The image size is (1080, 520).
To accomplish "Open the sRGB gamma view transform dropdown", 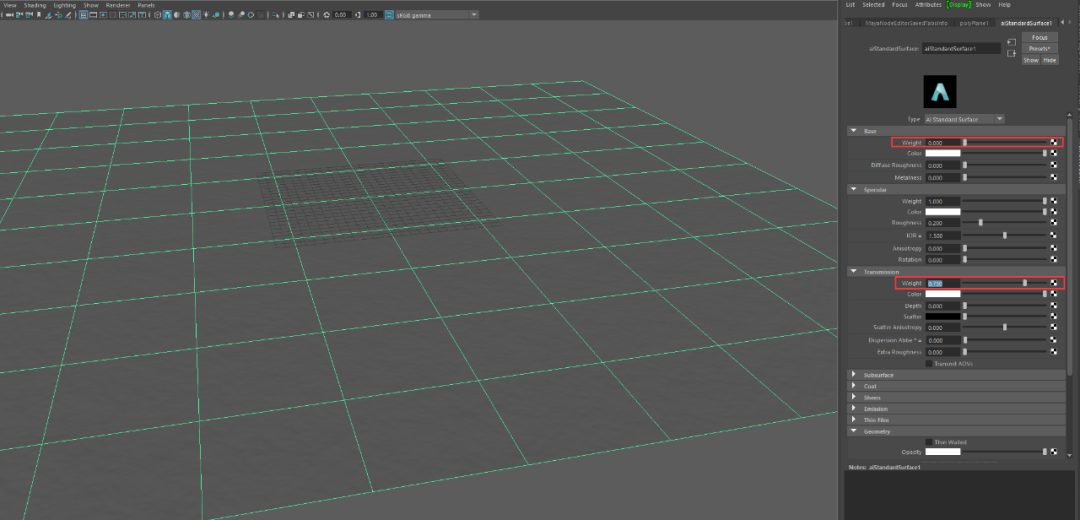I will pos(437,14).
